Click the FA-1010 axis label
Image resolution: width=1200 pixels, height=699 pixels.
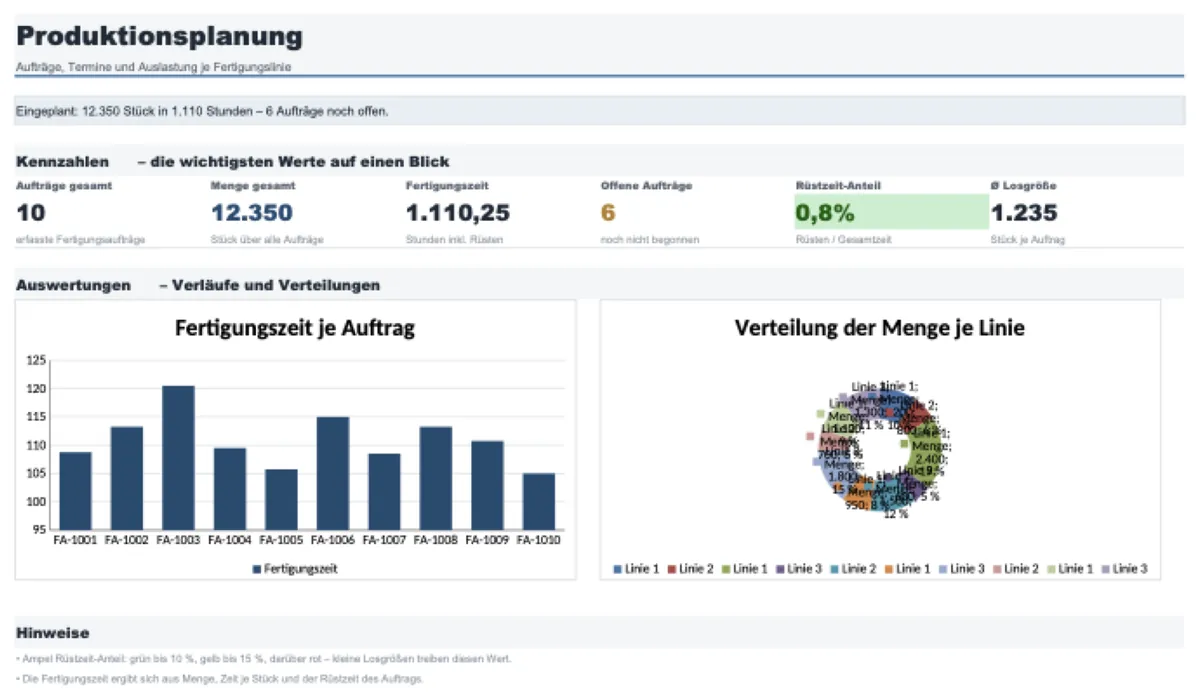[x=539, y=541]
